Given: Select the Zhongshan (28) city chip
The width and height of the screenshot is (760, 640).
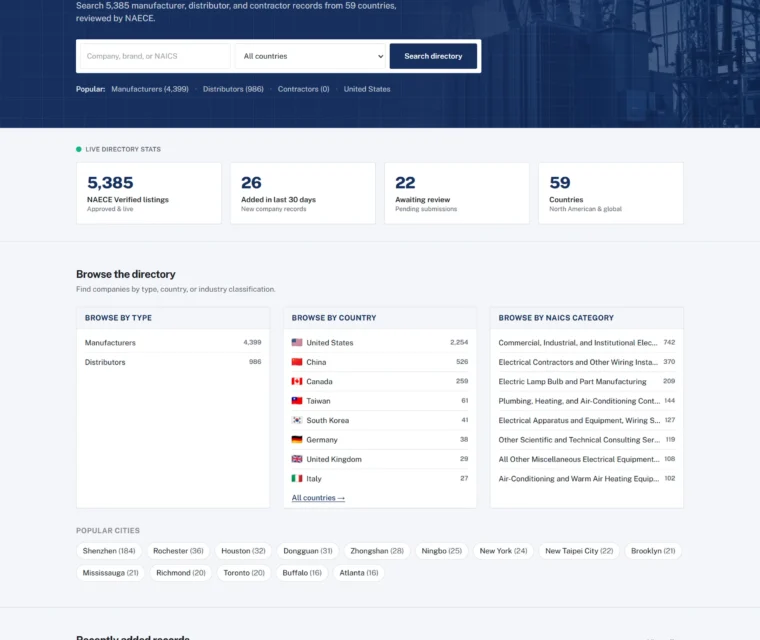Looking at the screenshot, I should click(x=377, y=551).
